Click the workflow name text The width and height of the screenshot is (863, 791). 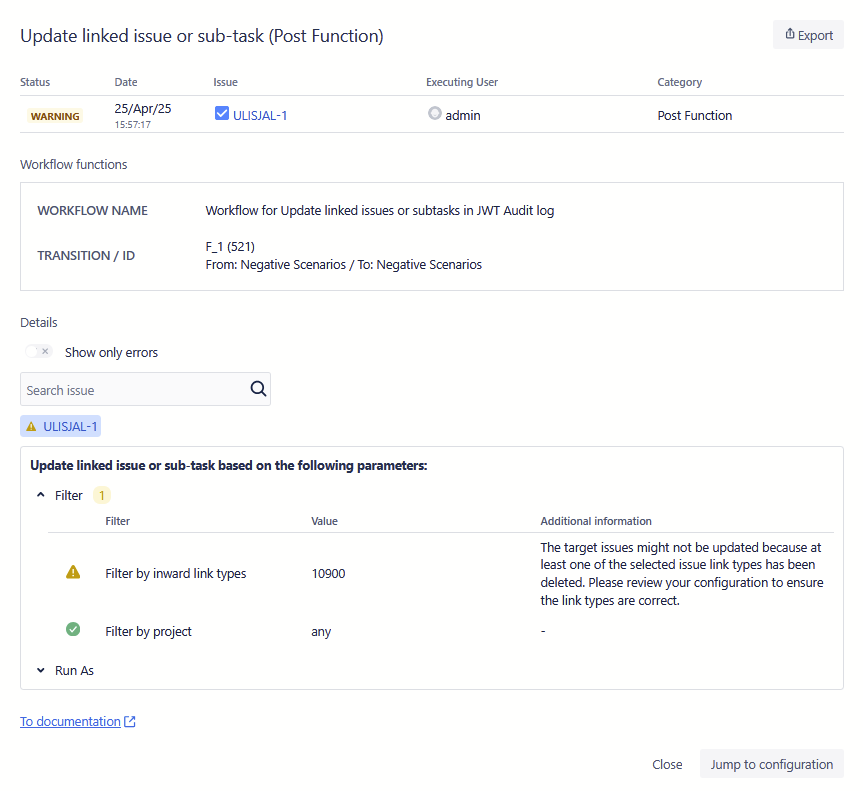(x=380, y=211)
